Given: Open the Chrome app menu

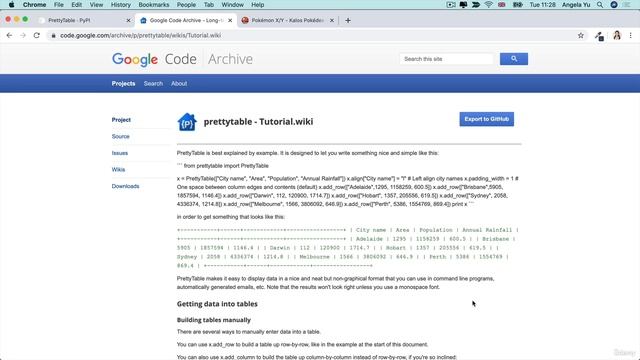Looking at the screenshot, I should tap(34, 5).
